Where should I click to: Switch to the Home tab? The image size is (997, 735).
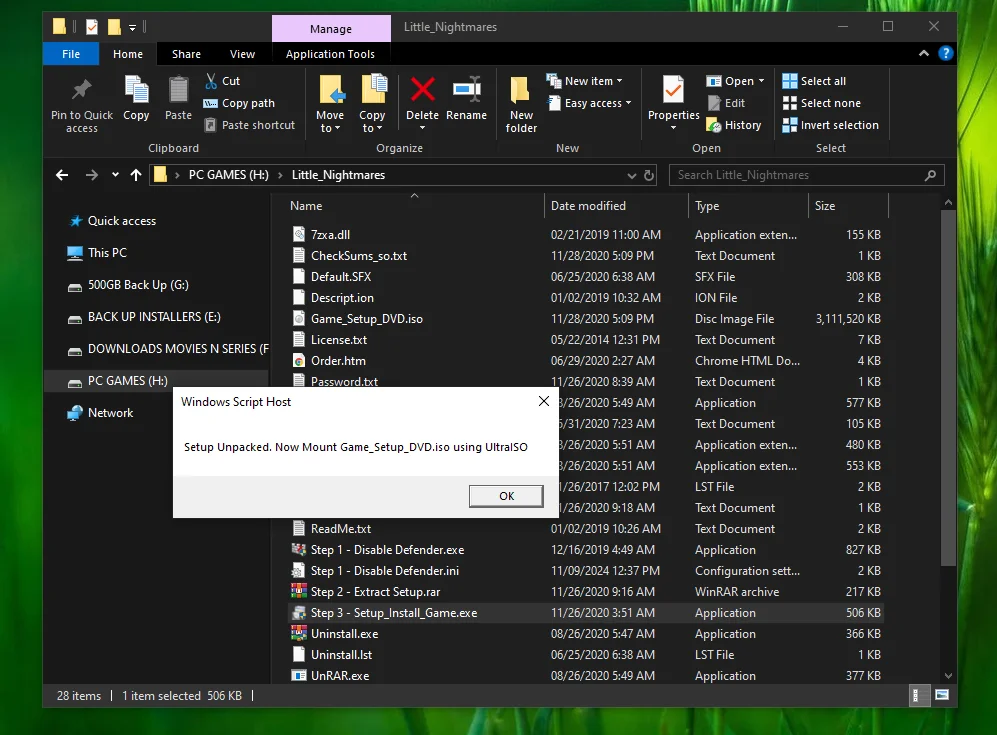(128, 54)
